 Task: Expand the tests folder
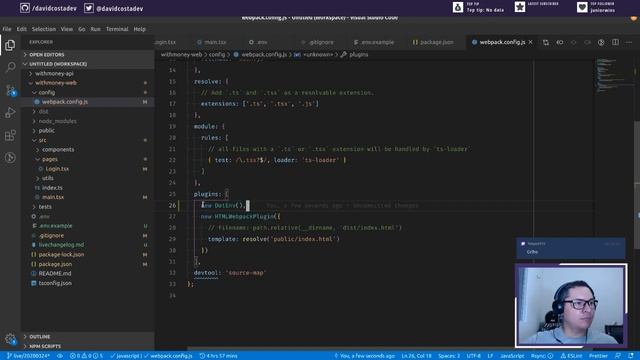tap(88, 207)
